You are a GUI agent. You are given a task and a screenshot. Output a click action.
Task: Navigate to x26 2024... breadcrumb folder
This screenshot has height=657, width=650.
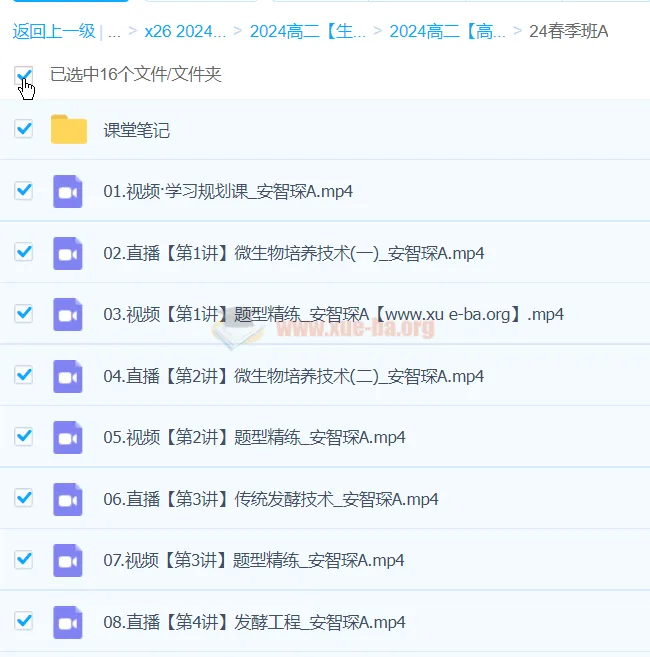point(185,31)
